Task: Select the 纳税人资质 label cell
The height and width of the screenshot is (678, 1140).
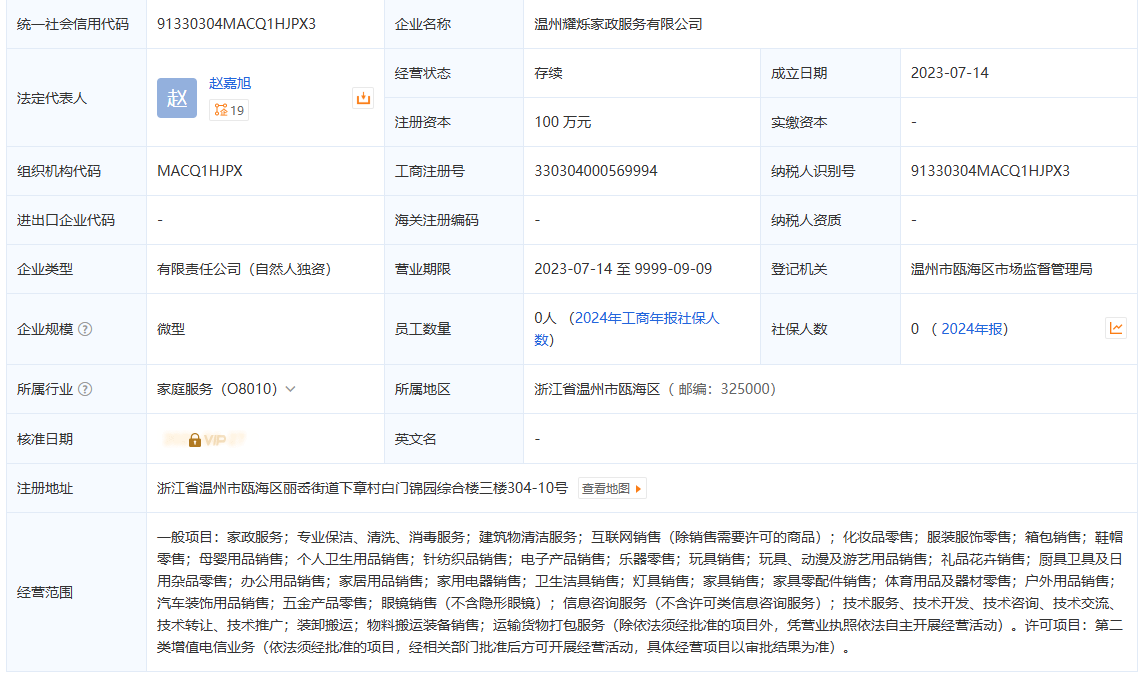Action: click(830, 220)
